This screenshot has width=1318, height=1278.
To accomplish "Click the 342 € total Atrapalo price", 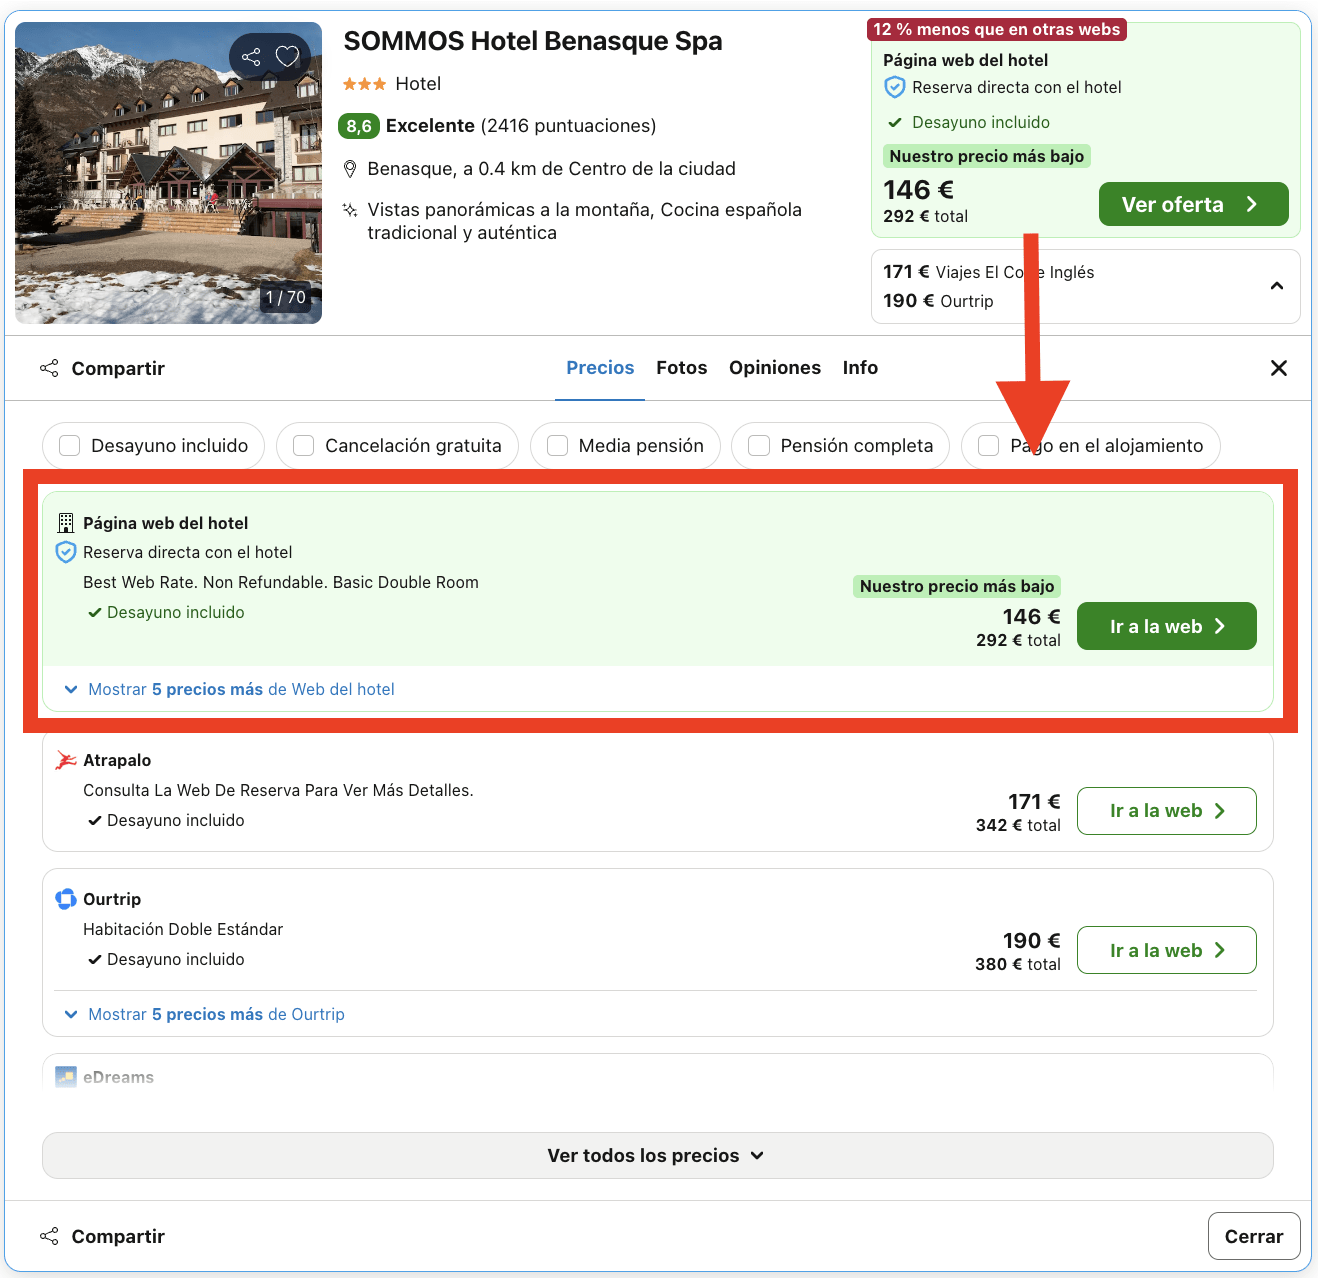I will (x=1018, y=825).
